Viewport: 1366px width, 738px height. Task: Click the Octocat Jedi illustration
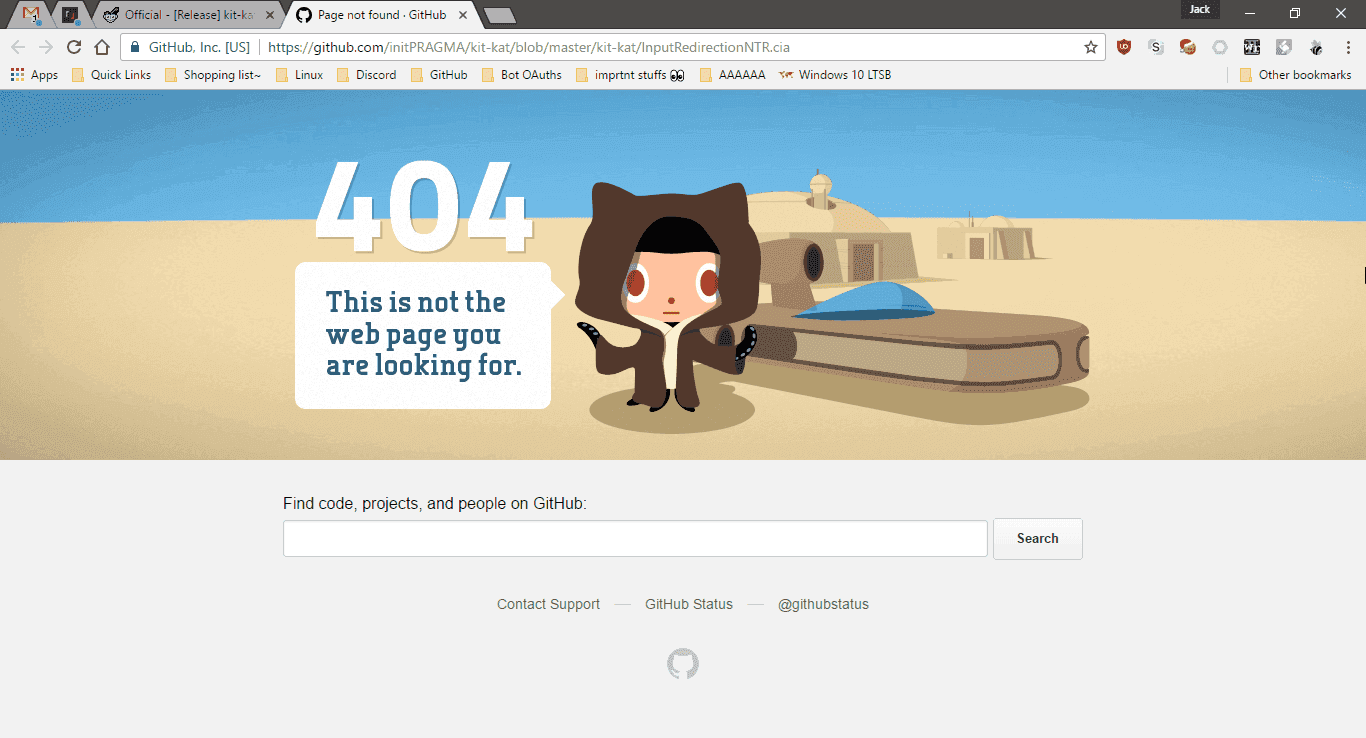pos(670,296)
